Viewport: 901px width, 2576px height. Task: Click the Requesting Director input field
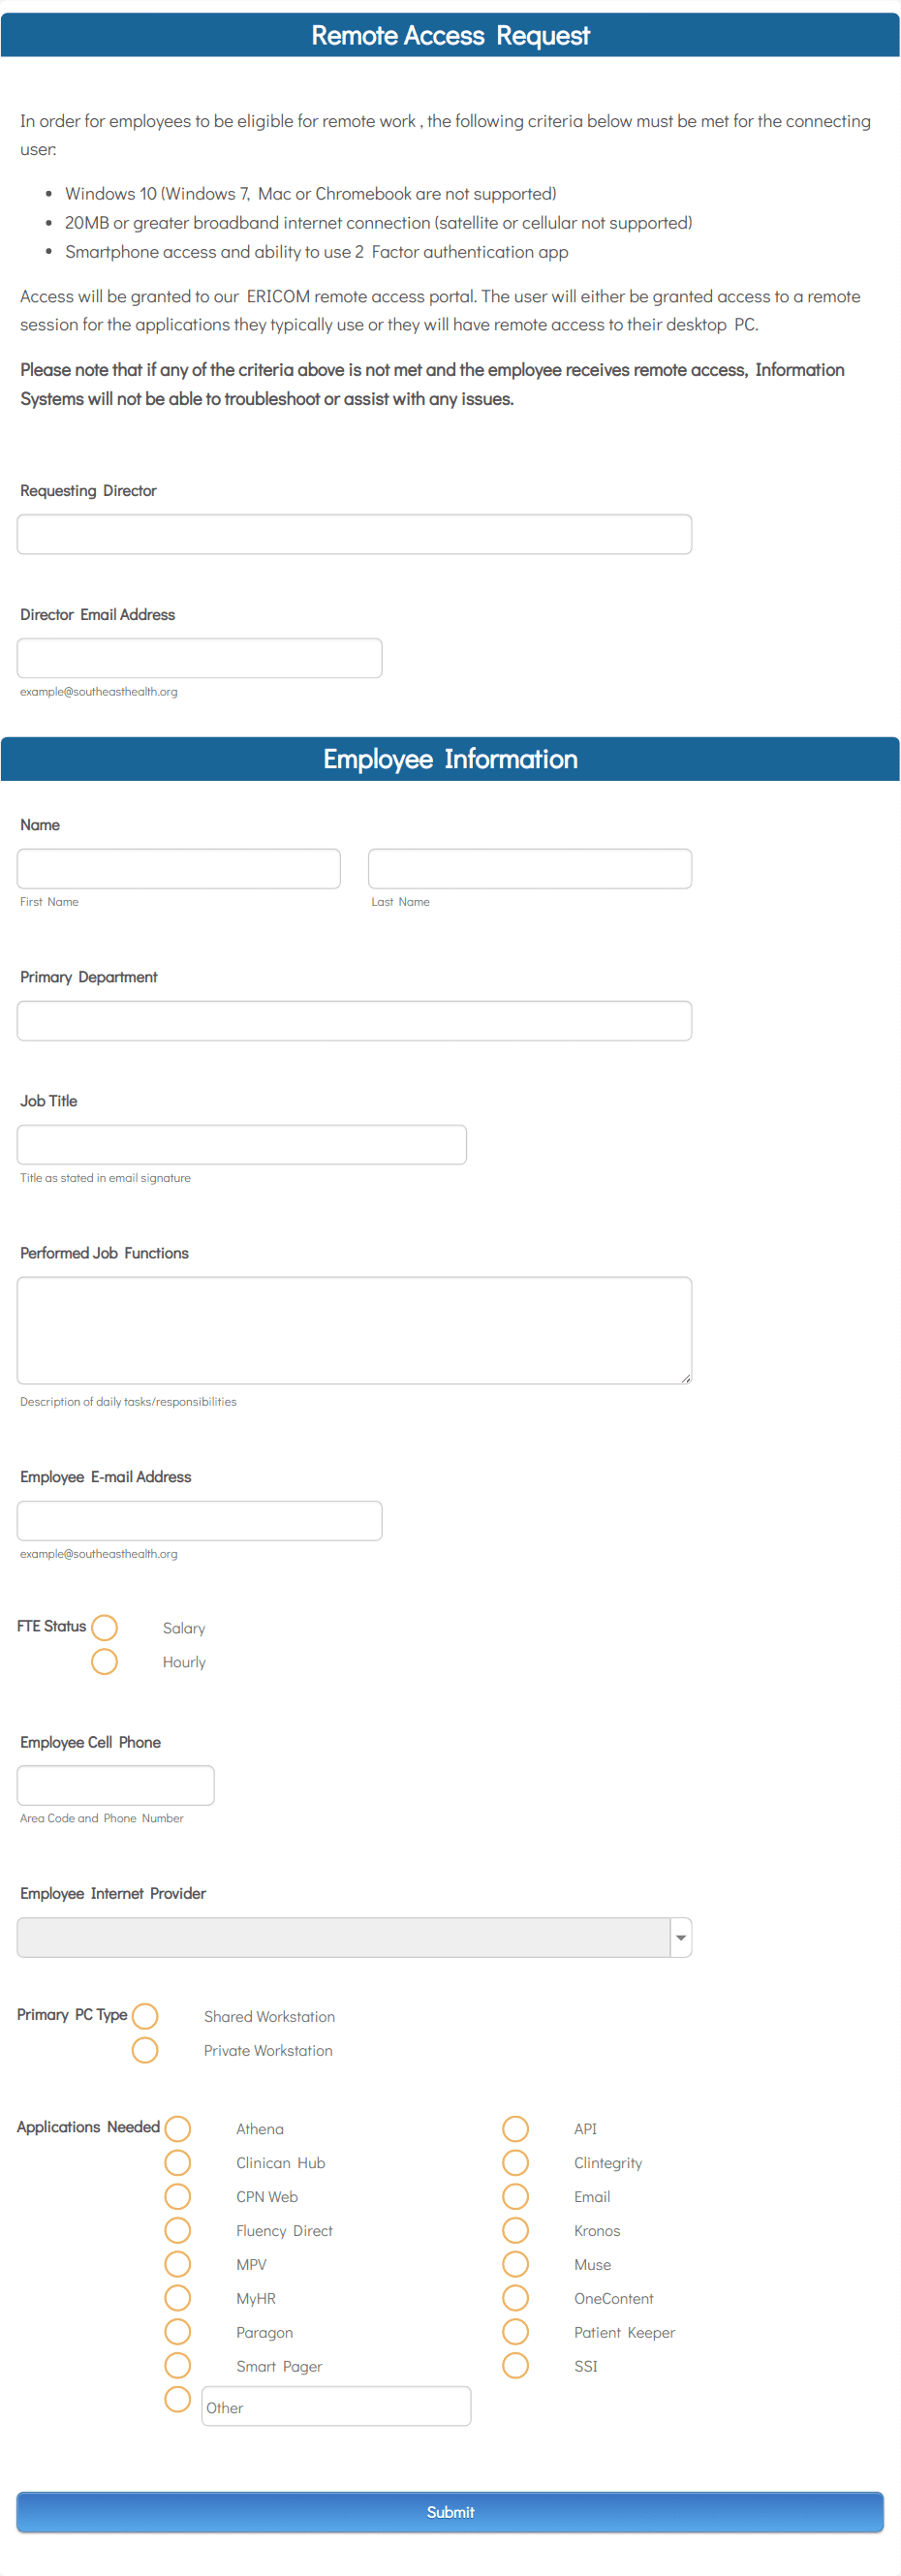point(354,533)
